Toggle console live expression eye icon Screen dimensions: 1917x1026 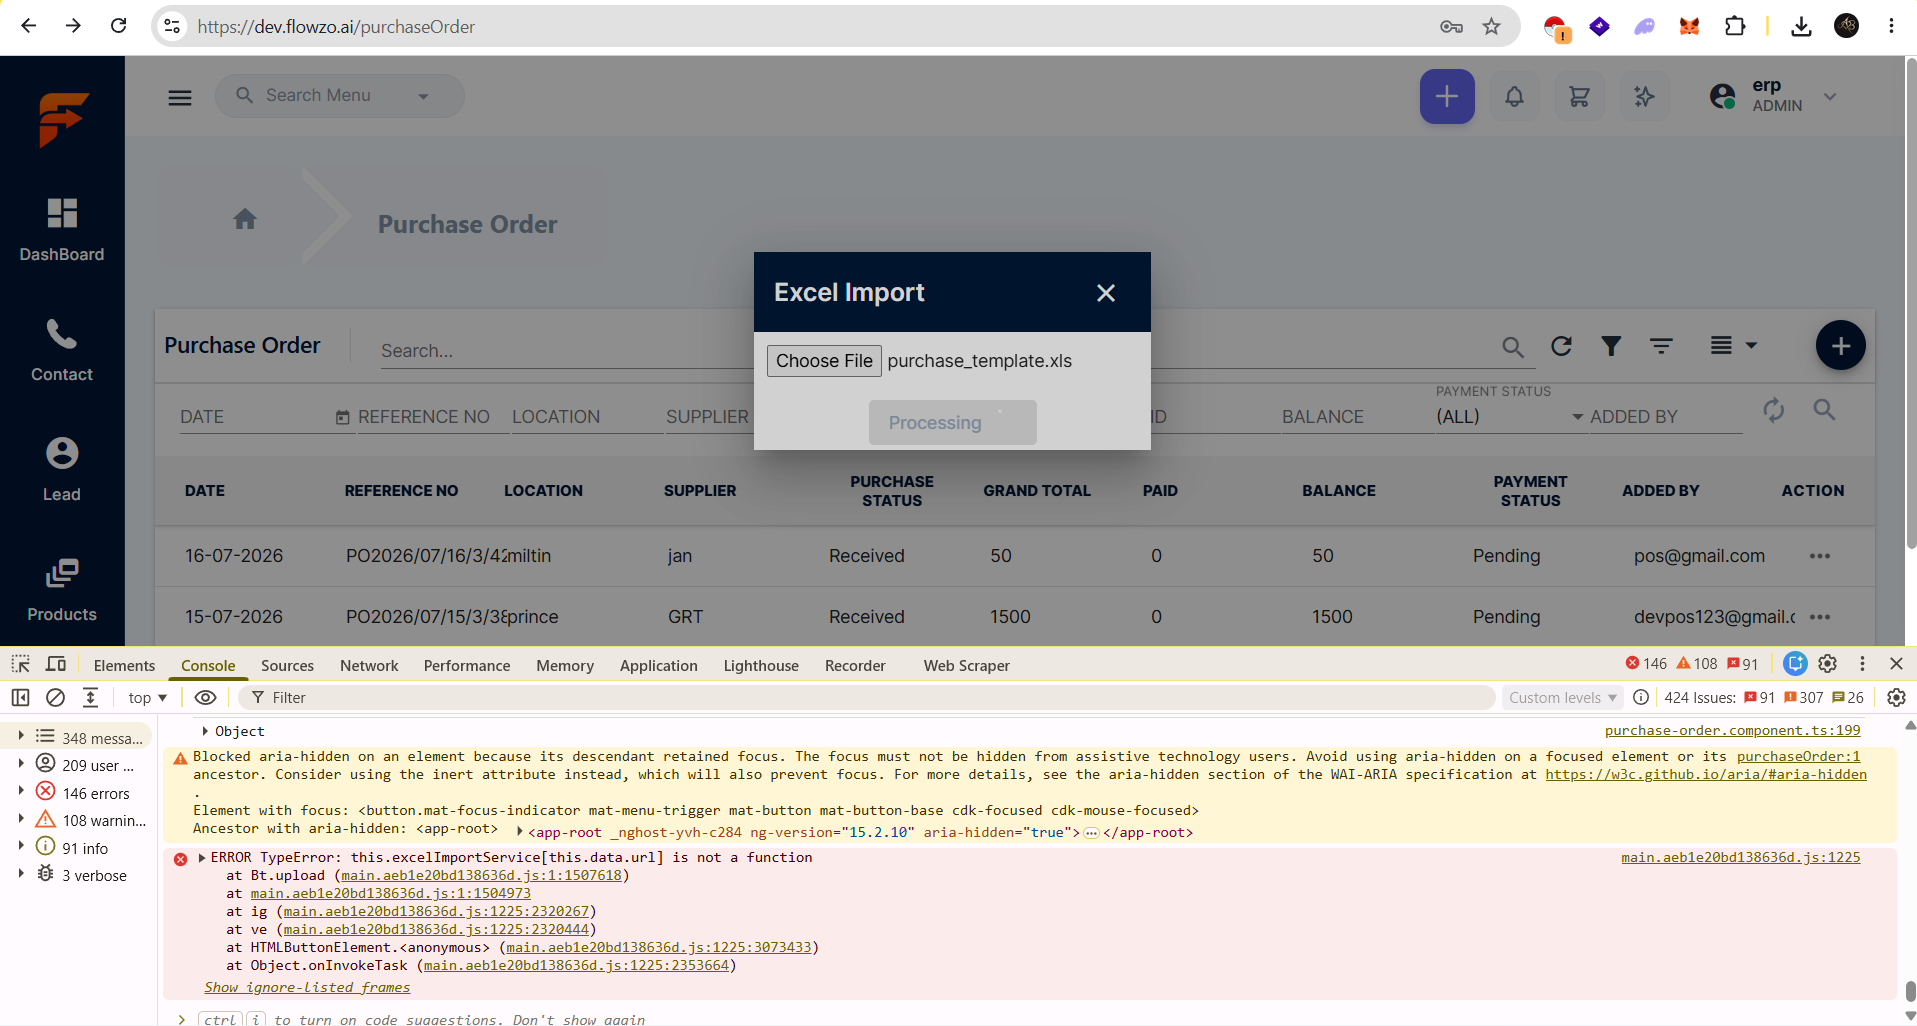[x=205, y=698]
